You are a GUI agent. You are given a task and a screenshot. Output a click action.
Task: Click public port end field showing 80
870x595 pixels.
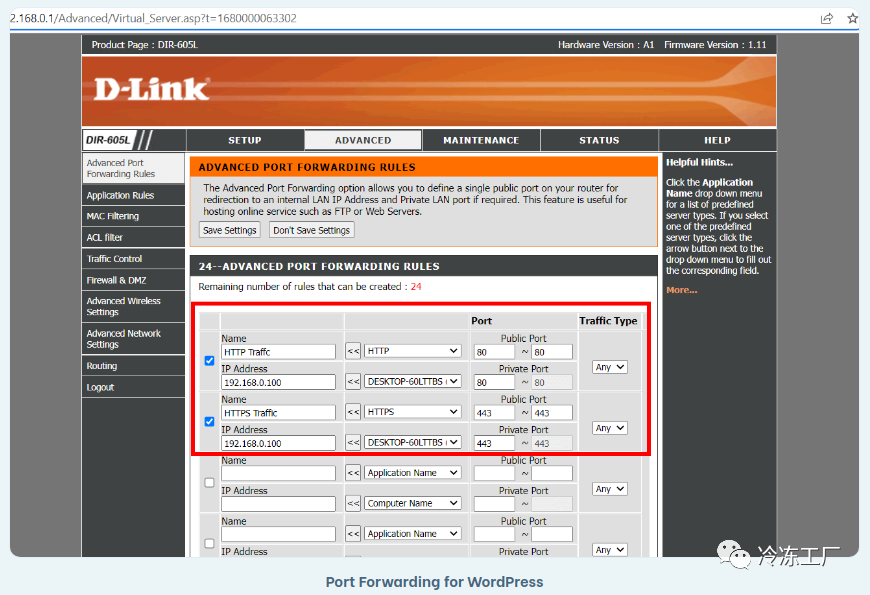point(552,352)
